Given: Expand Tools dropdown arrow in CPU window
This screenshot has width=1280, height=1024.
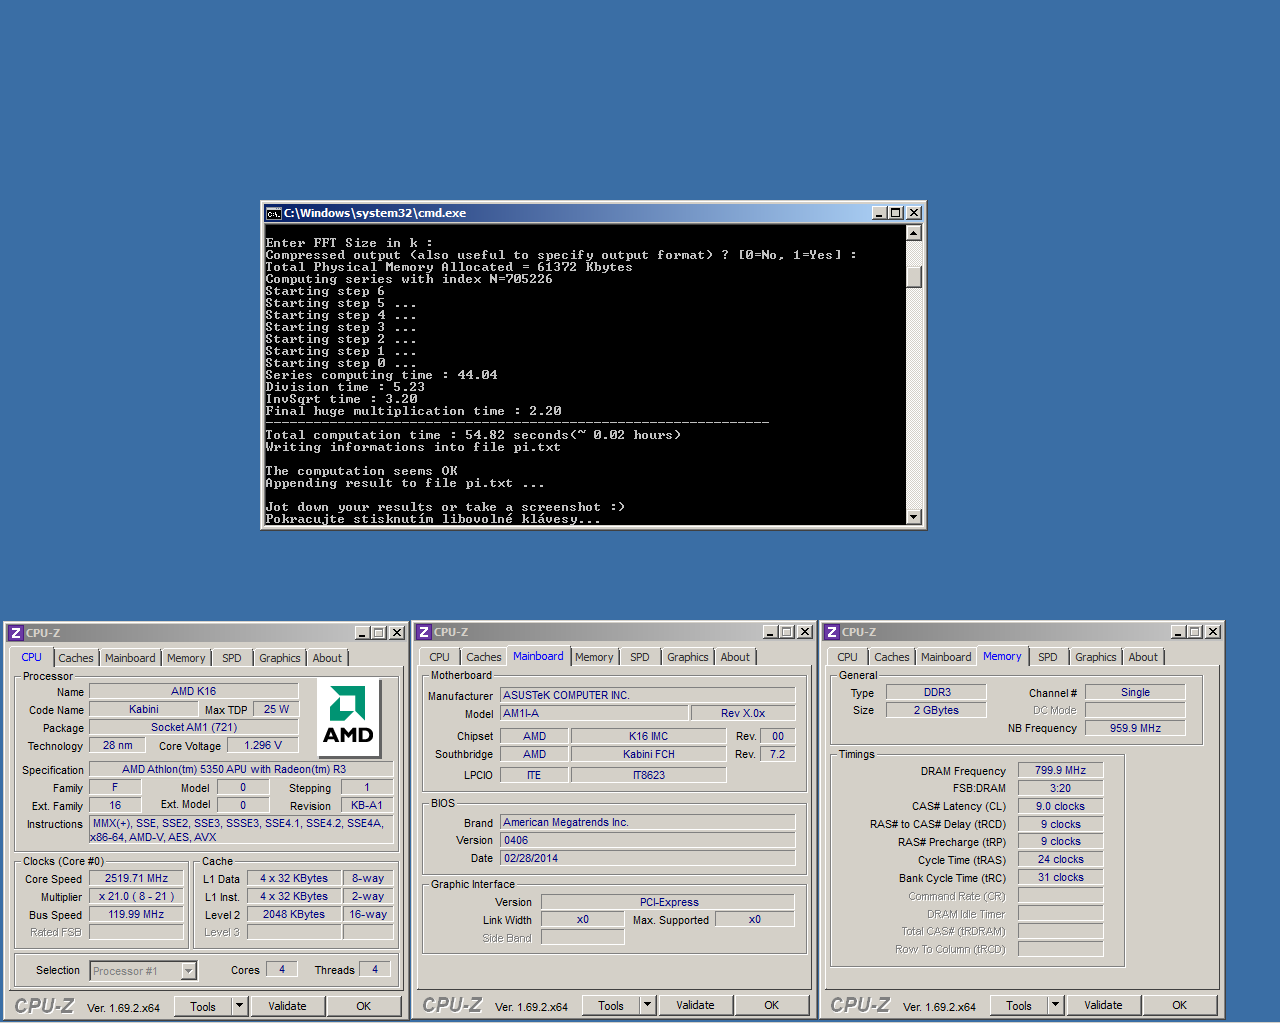Looking at the screenshot, I should click(239, 1006).
